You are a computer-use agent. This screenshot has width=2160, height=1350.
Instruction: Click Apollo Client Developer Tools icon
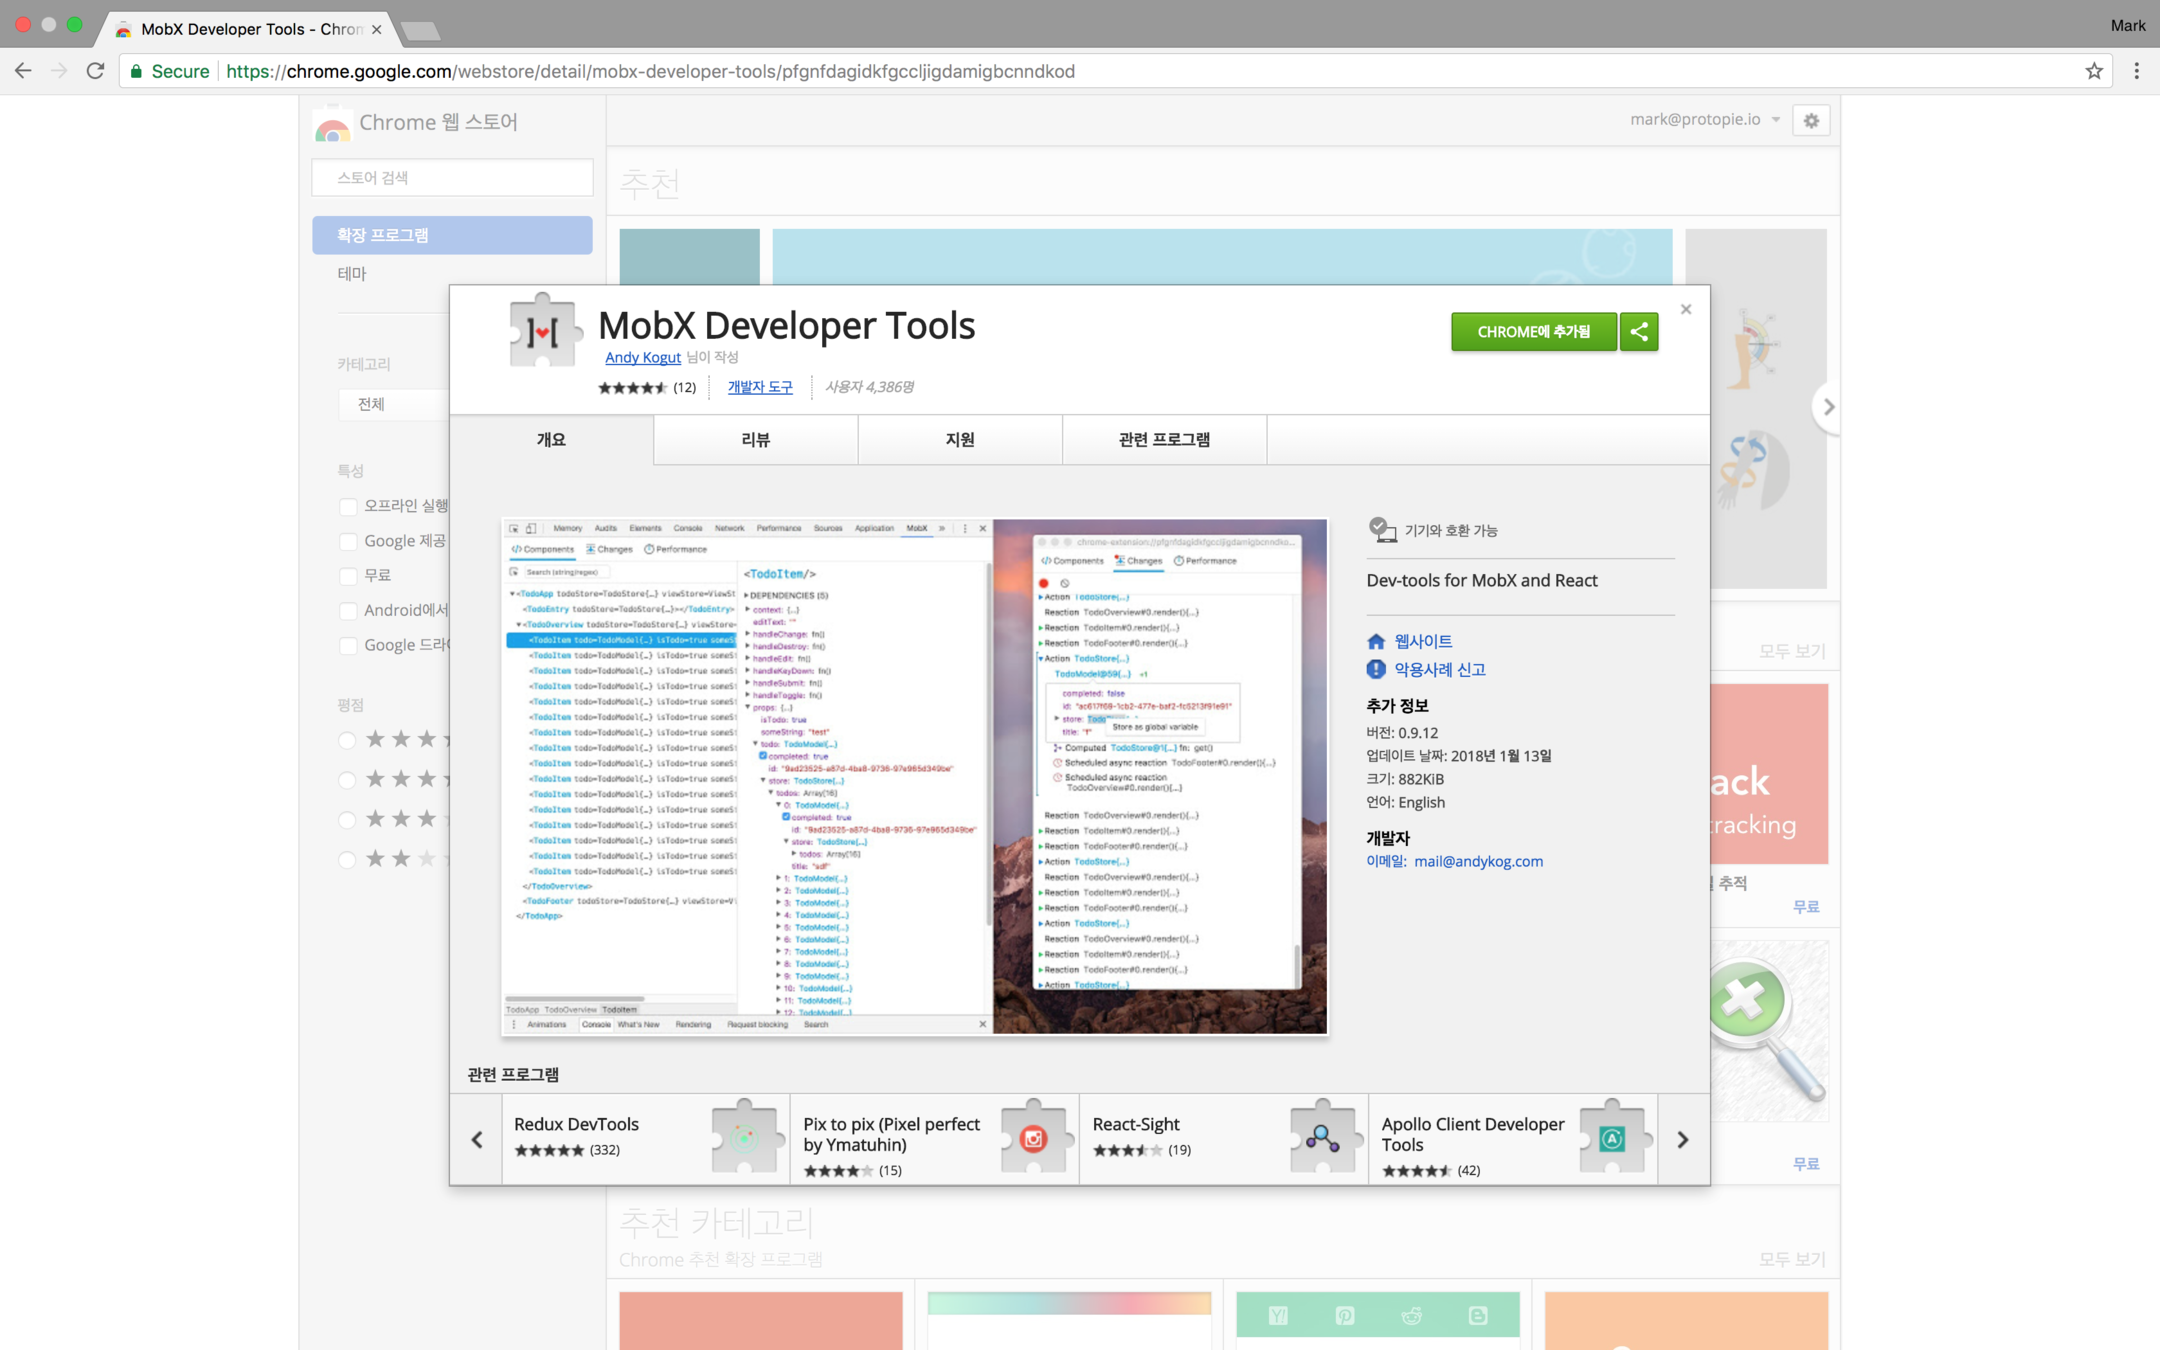coord(1611,1138)
